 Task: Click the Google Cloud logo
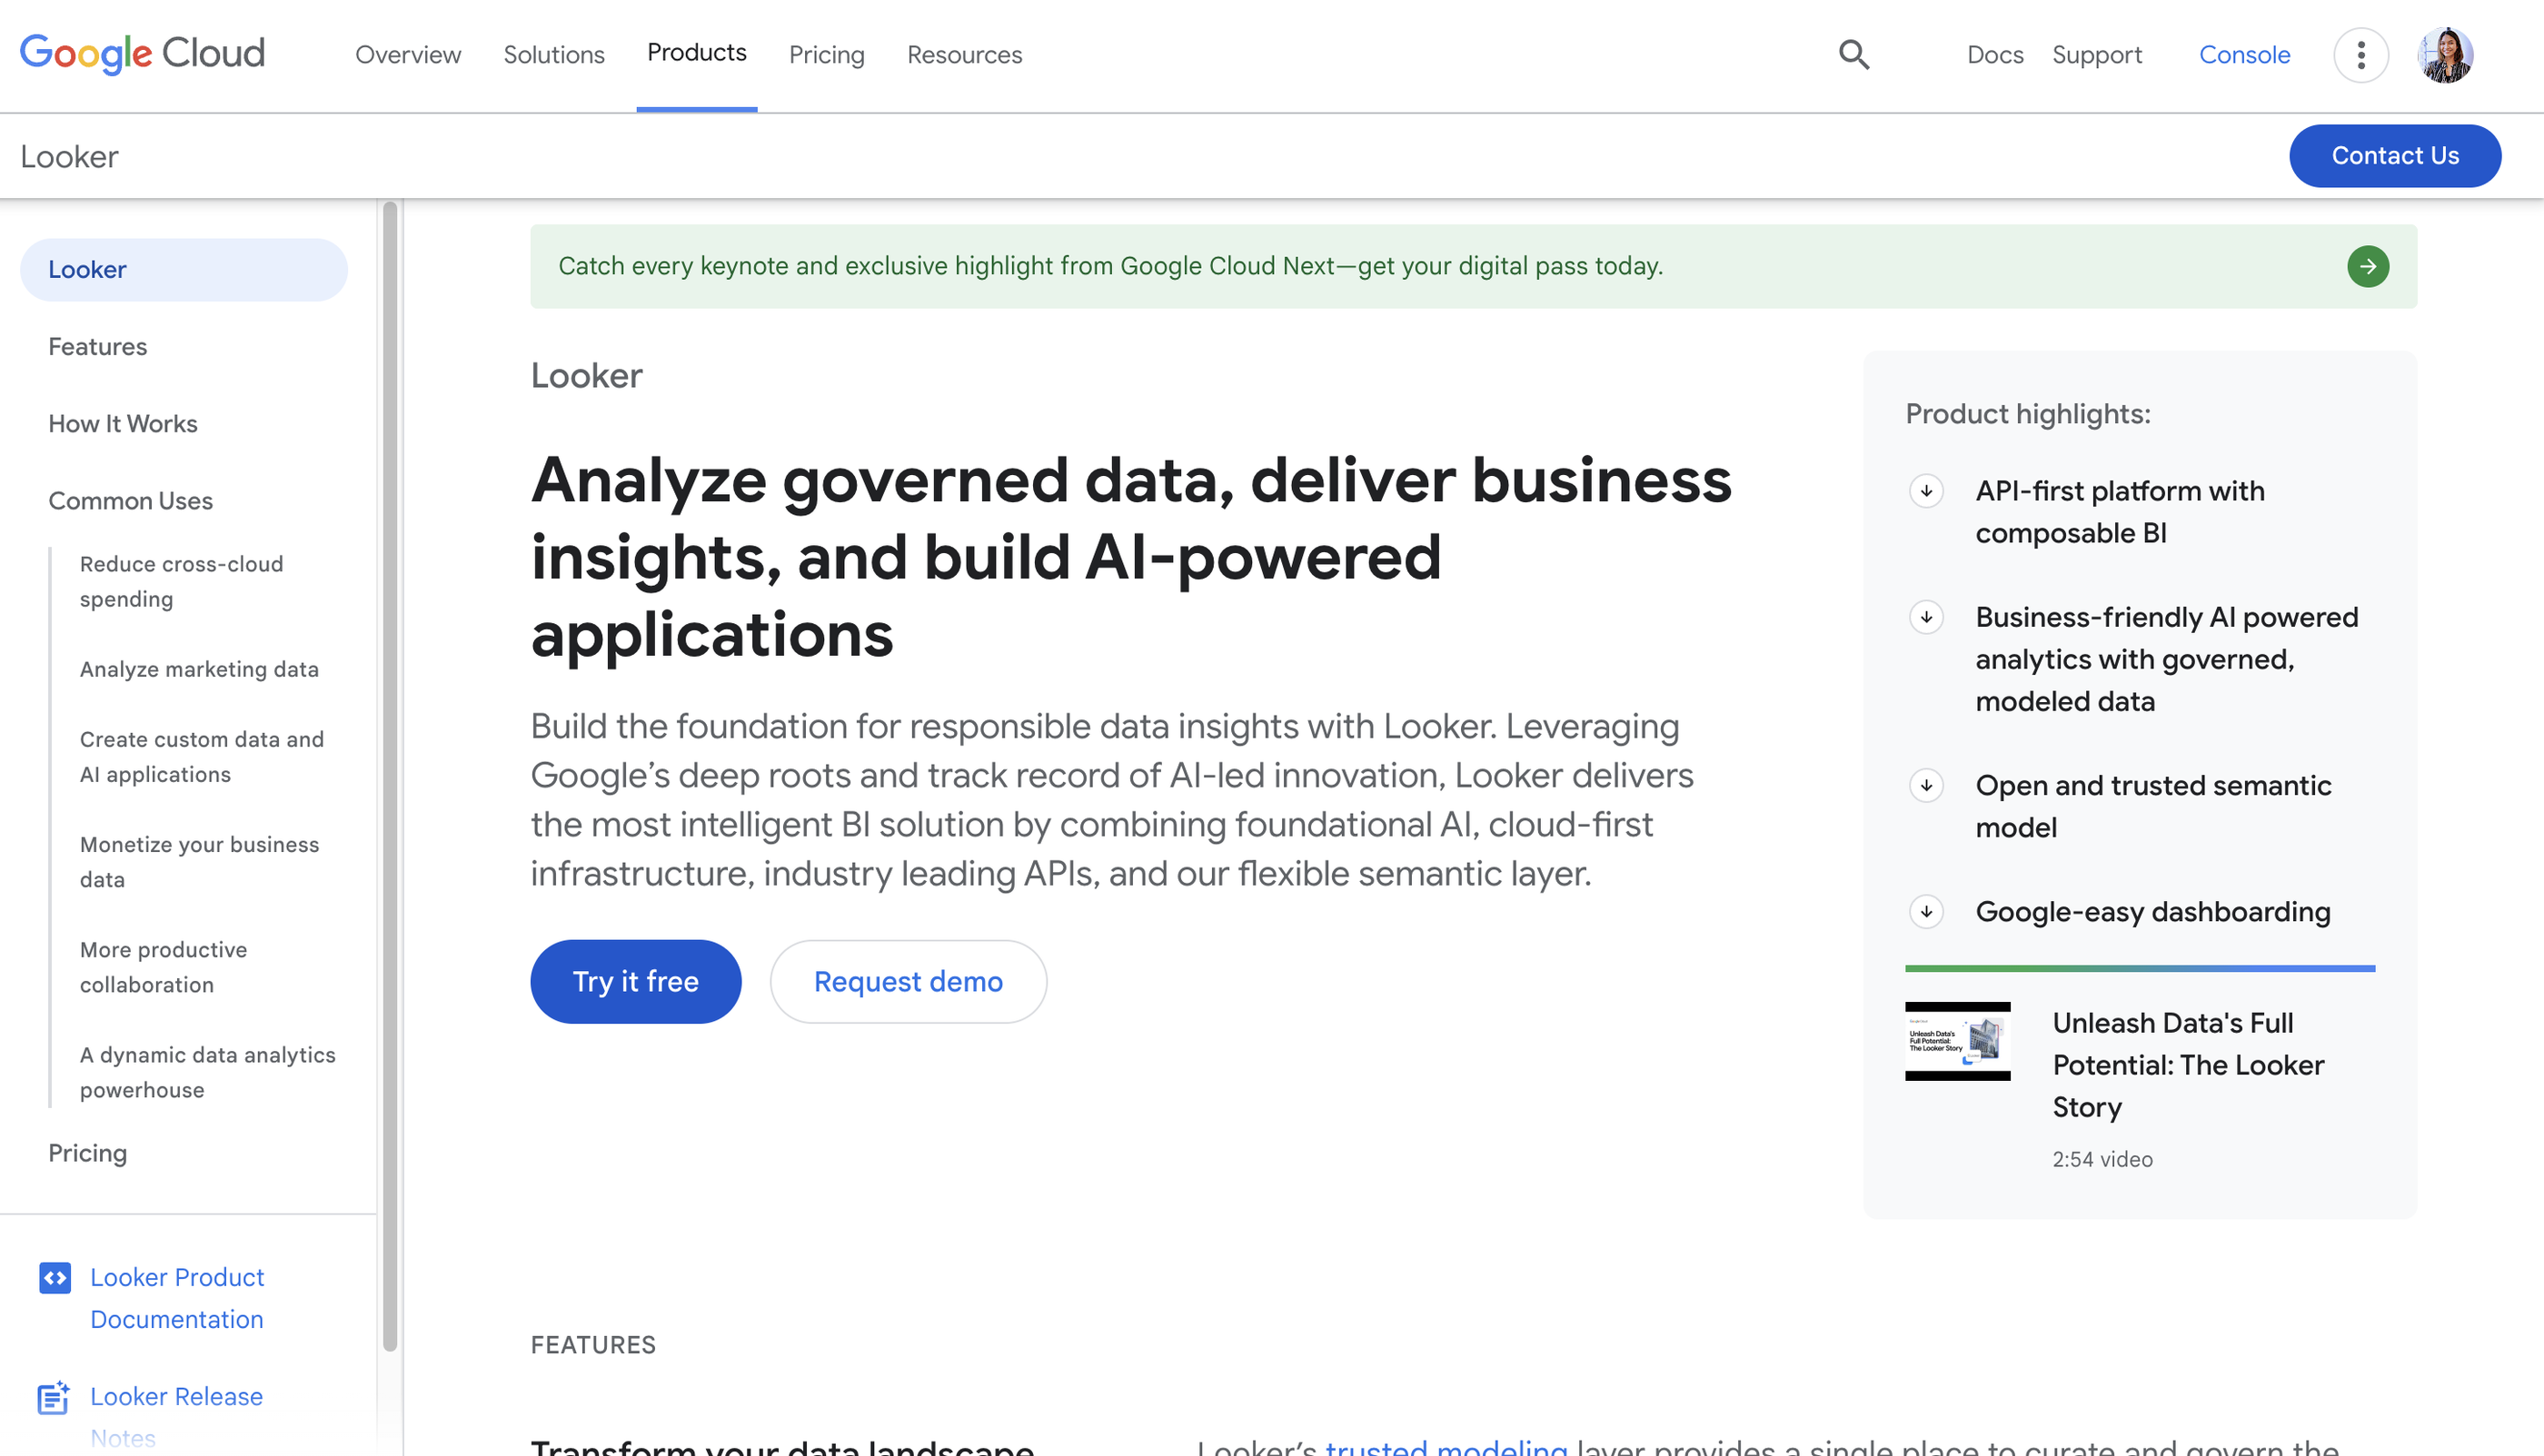[141, 52]
